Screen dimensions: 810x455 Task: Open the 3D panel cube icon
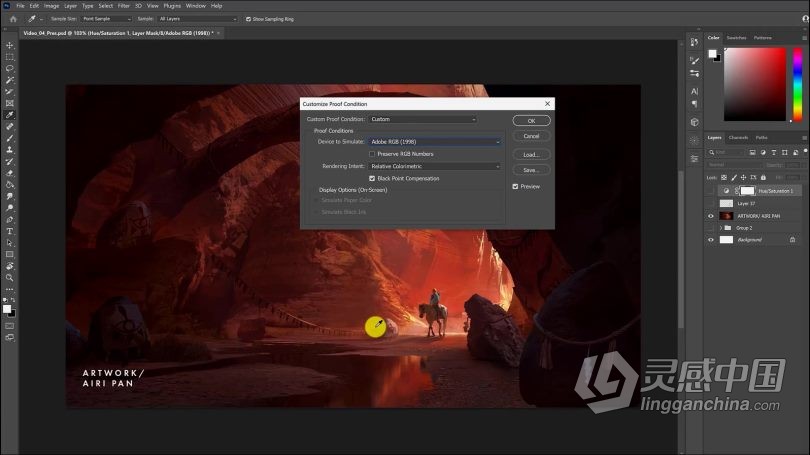[x=694, y=122]
